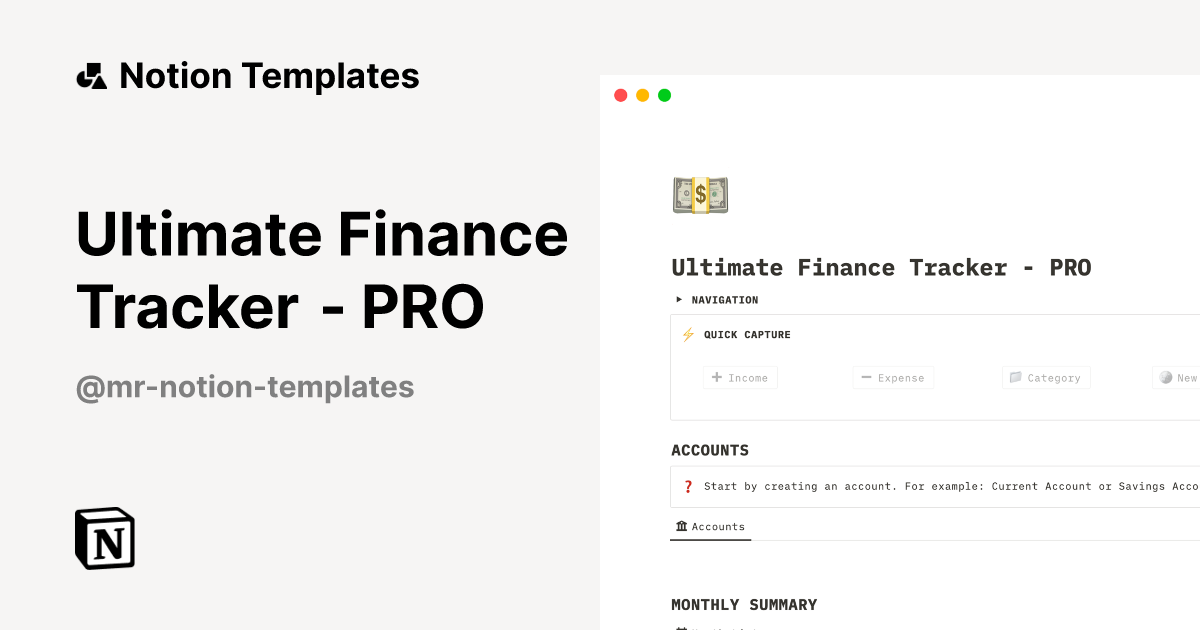Click the Expense quick capture button
The image size is (1200, 630).
tap(893, 377)
